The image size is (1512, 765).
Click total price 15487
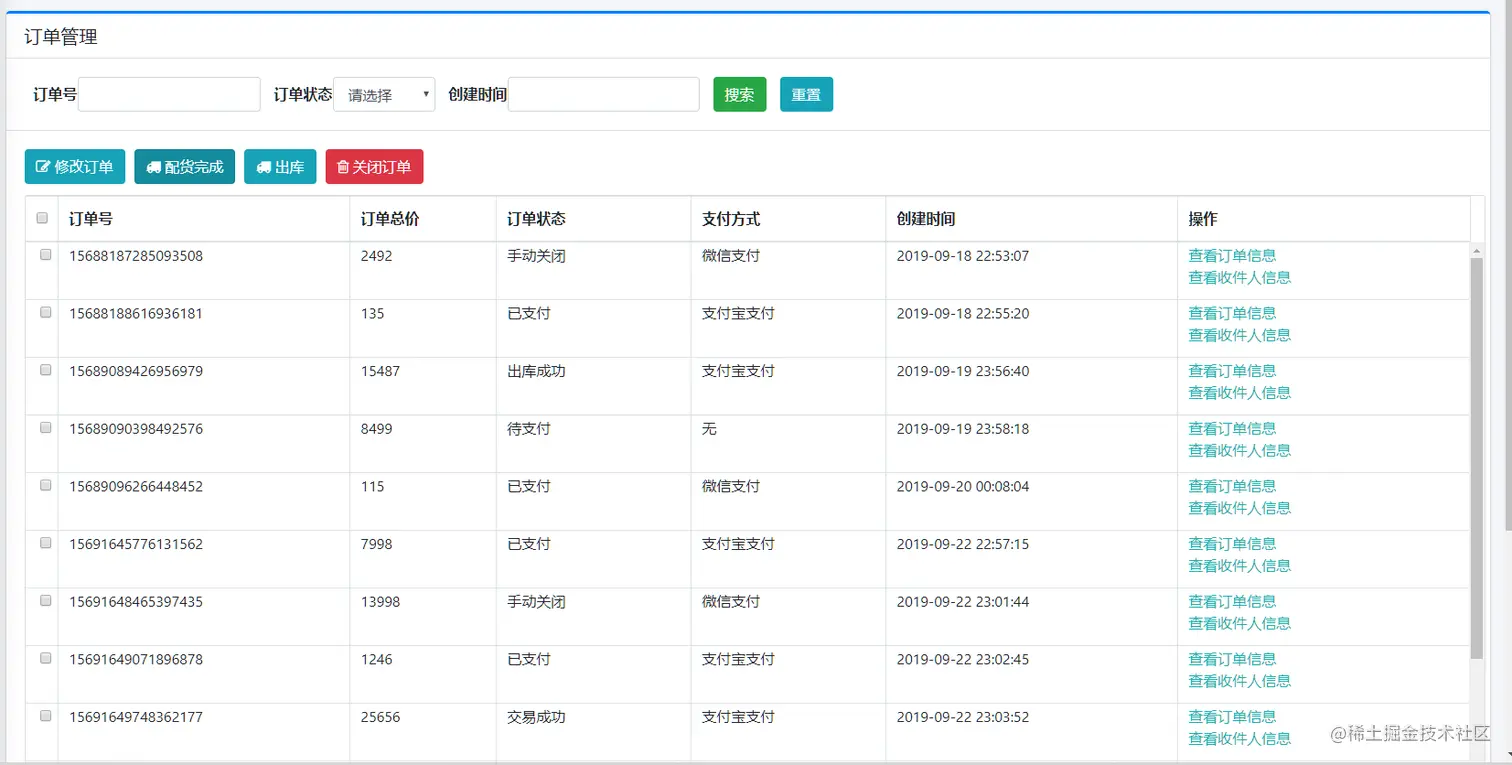pos(380,371)
